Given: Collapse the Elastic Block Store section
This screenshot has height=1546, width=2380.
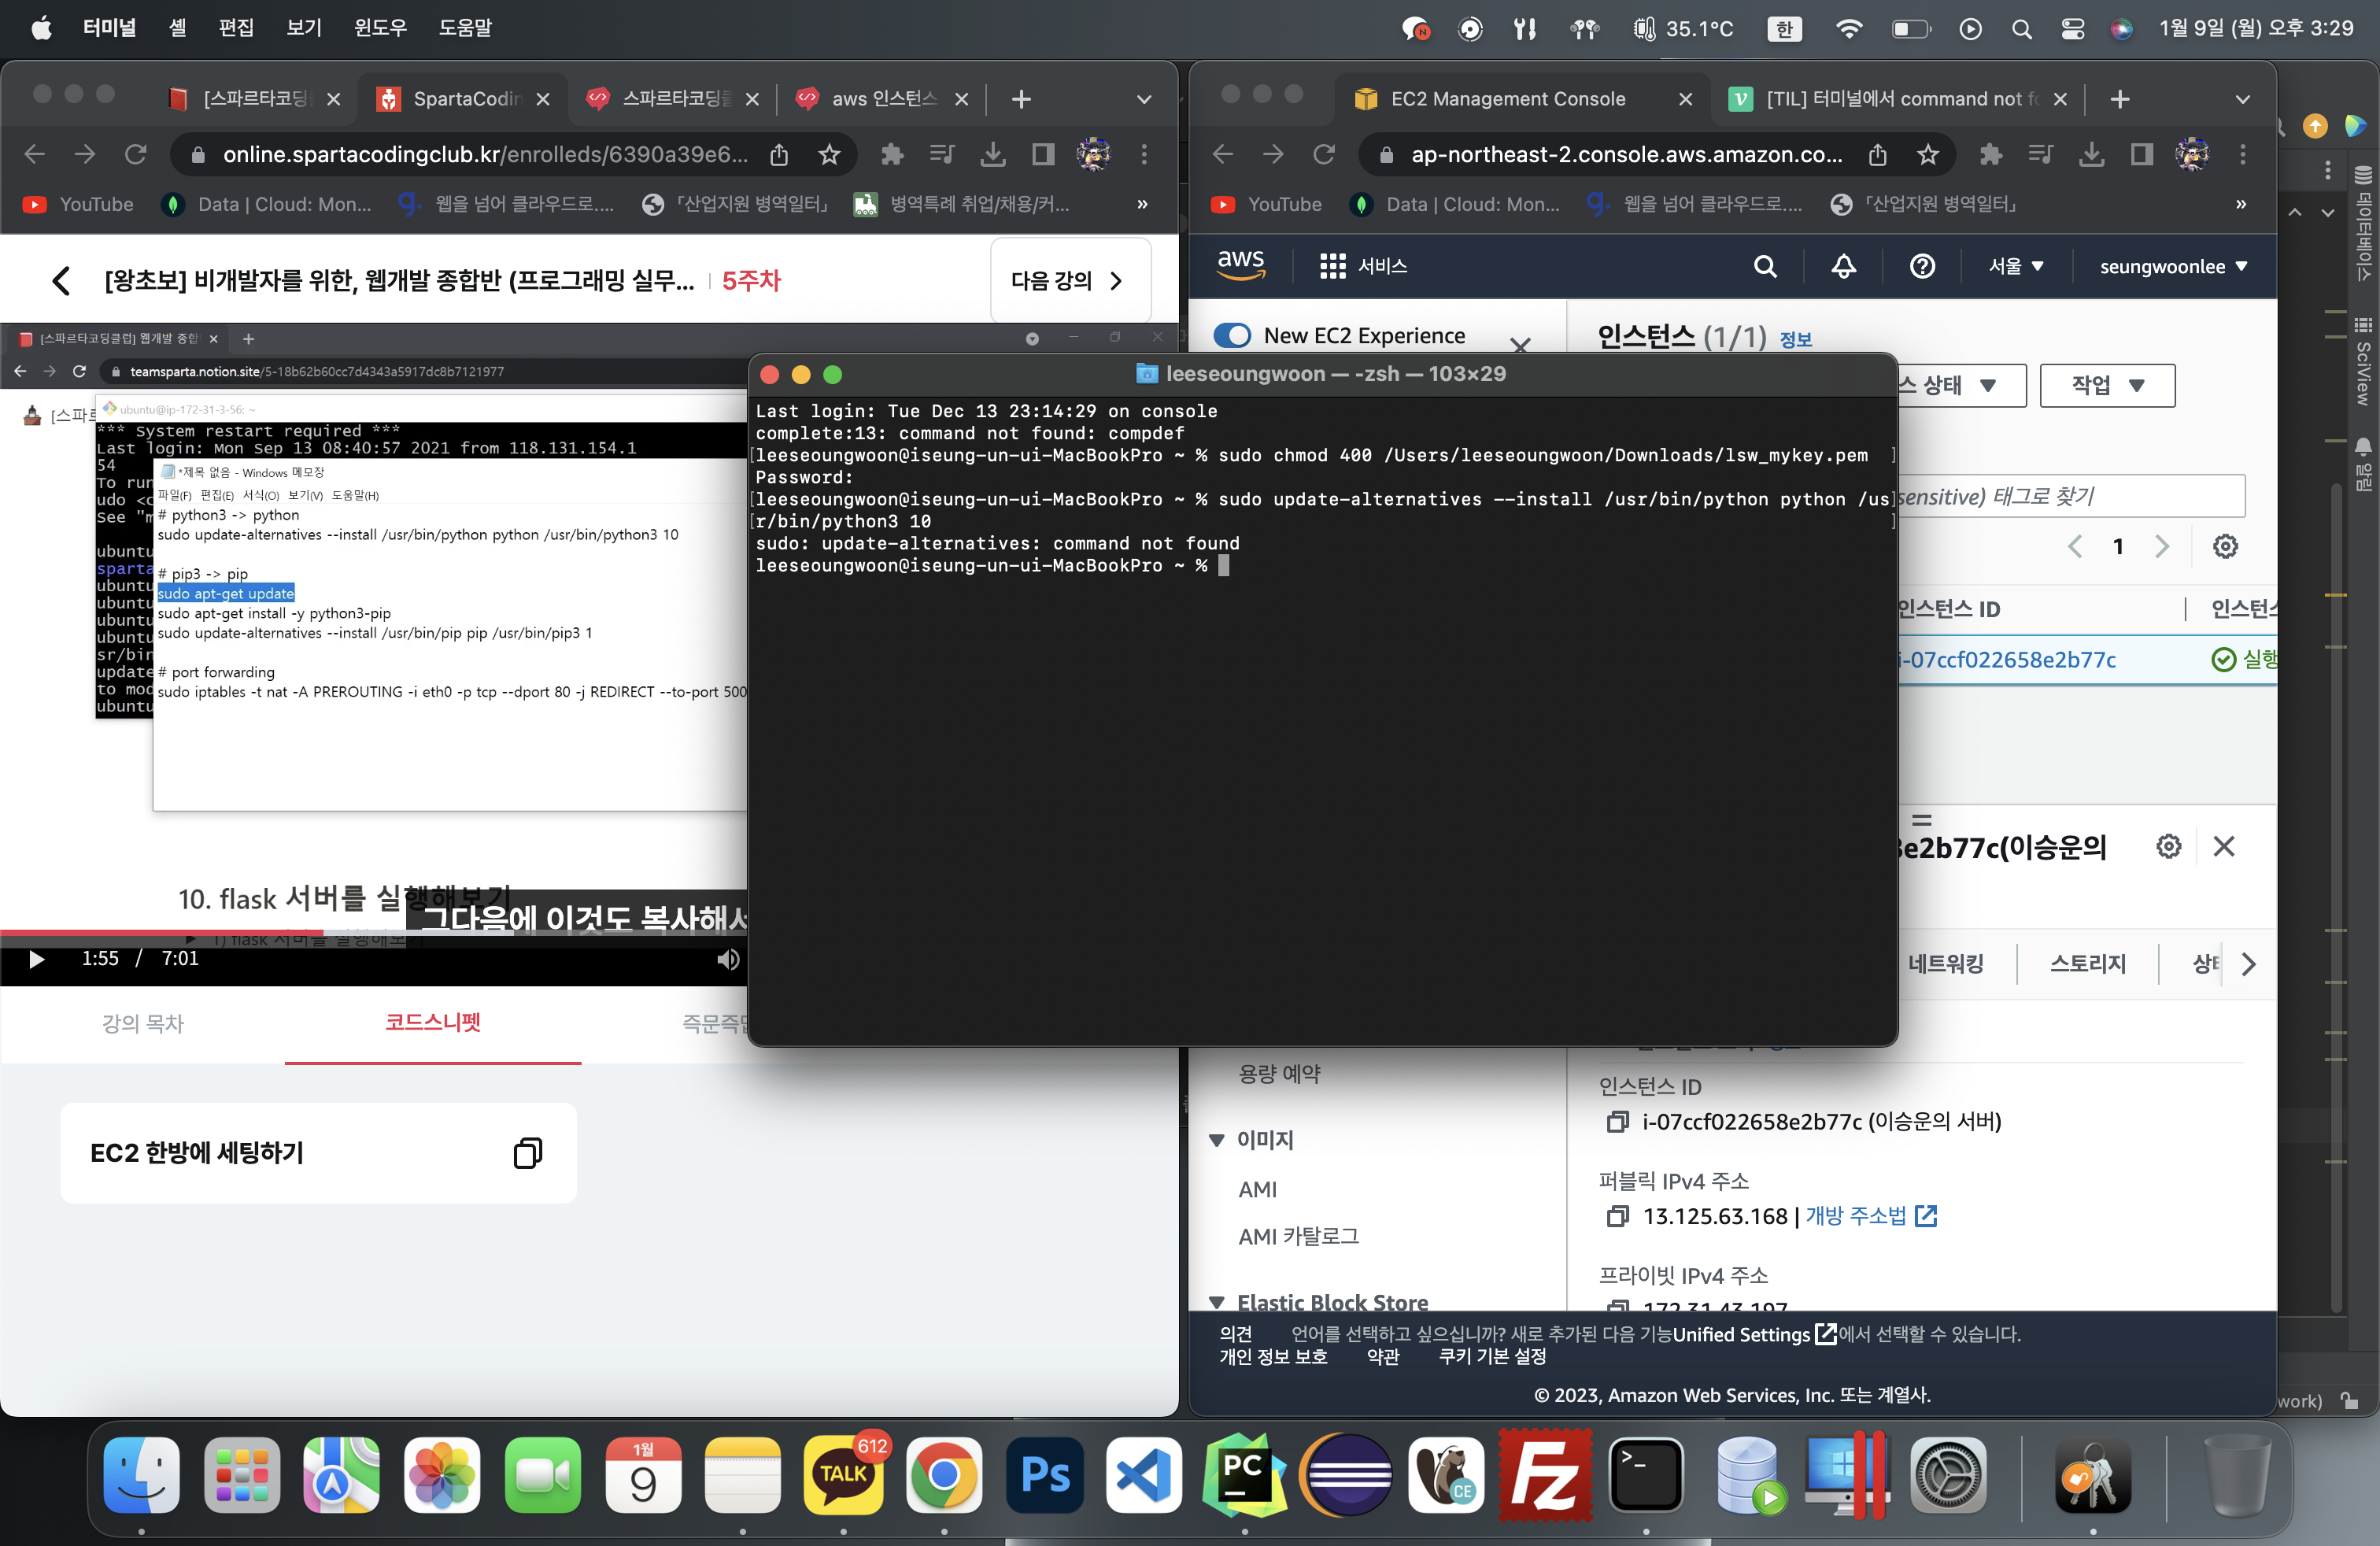Looking at the screenshot, I should (1216, 1302).
